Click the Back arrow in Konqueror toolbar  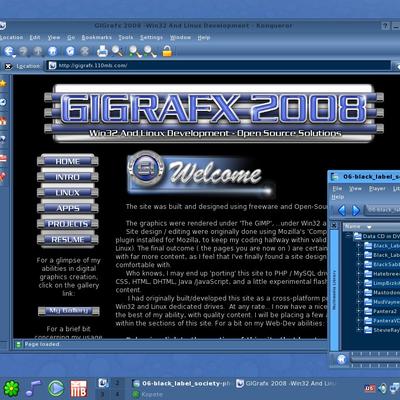point(8,51)
